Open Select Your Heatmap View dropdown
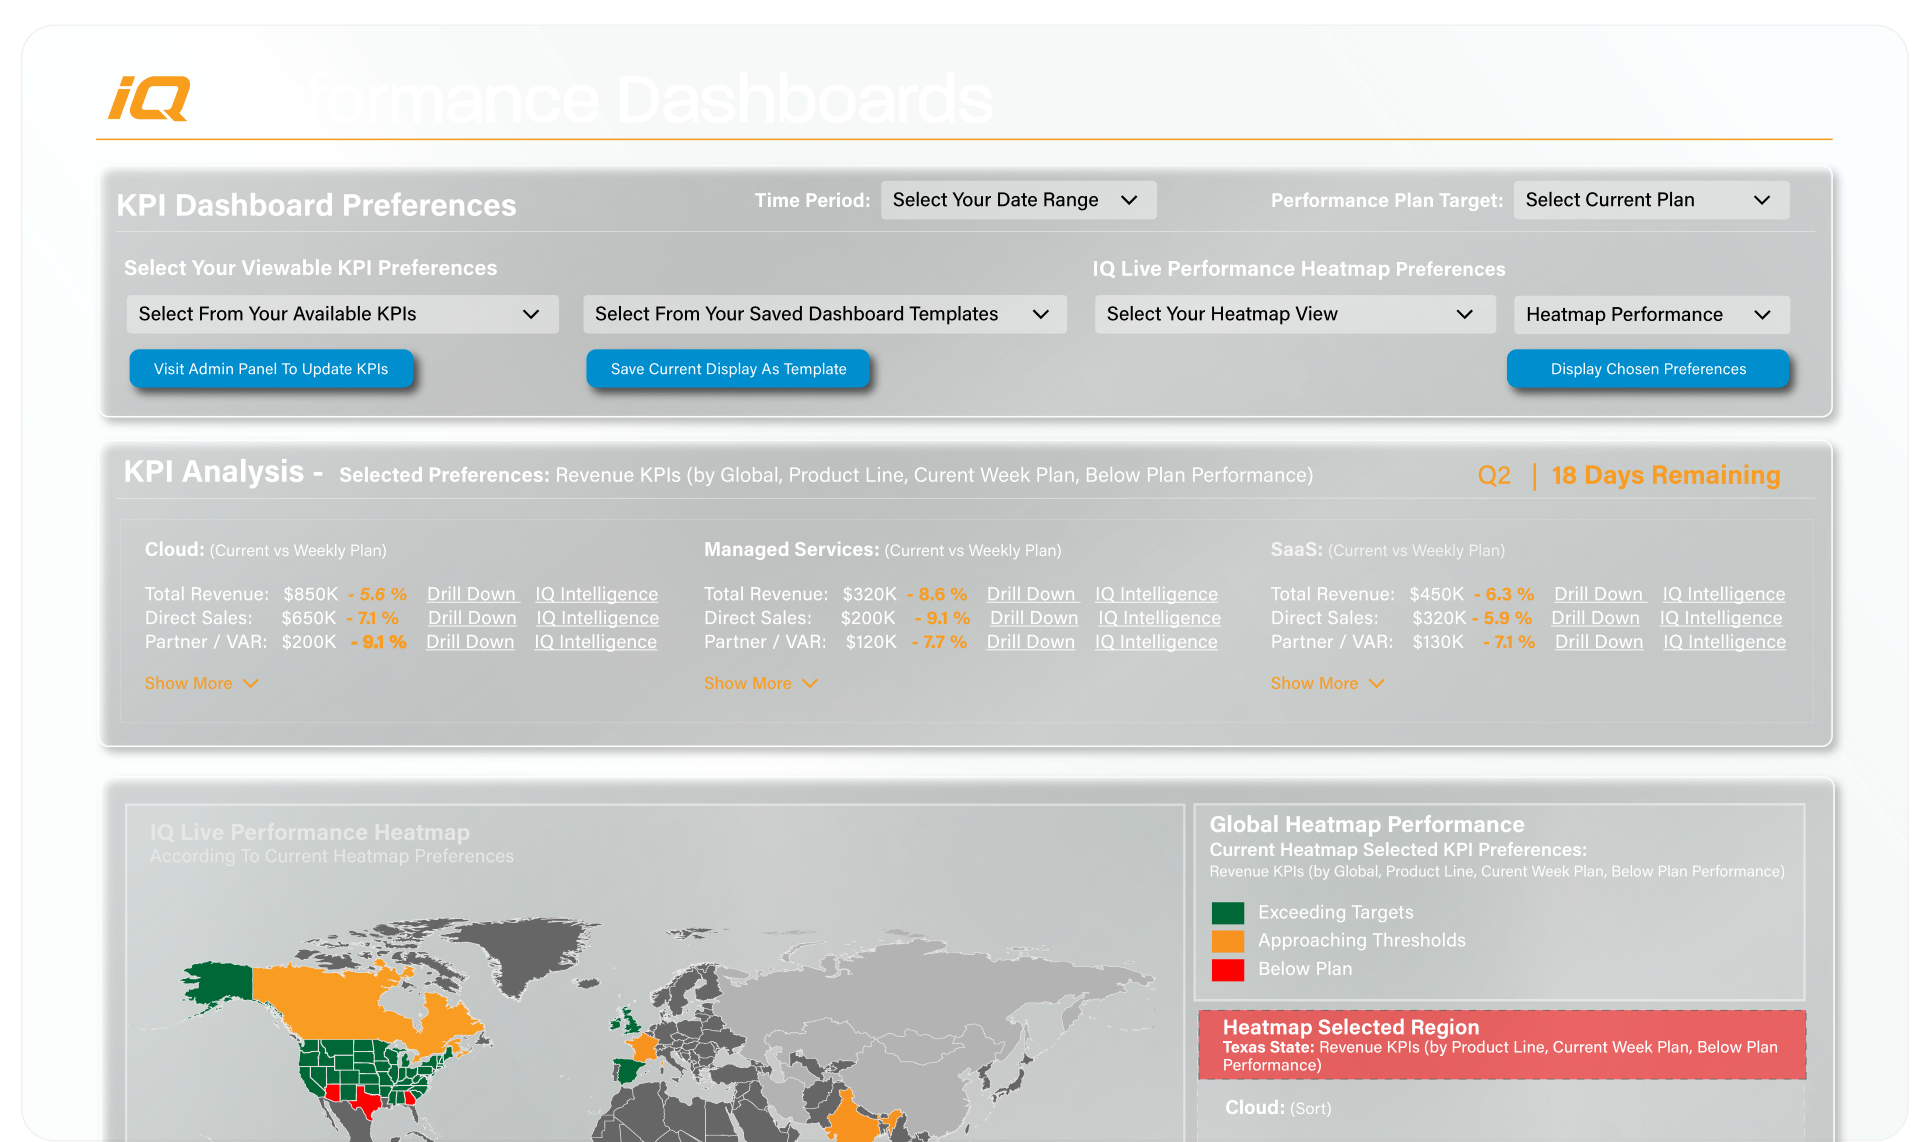Viewport: 1920px width, 1142px height. pyautogui.click(x=1293, y=314)
